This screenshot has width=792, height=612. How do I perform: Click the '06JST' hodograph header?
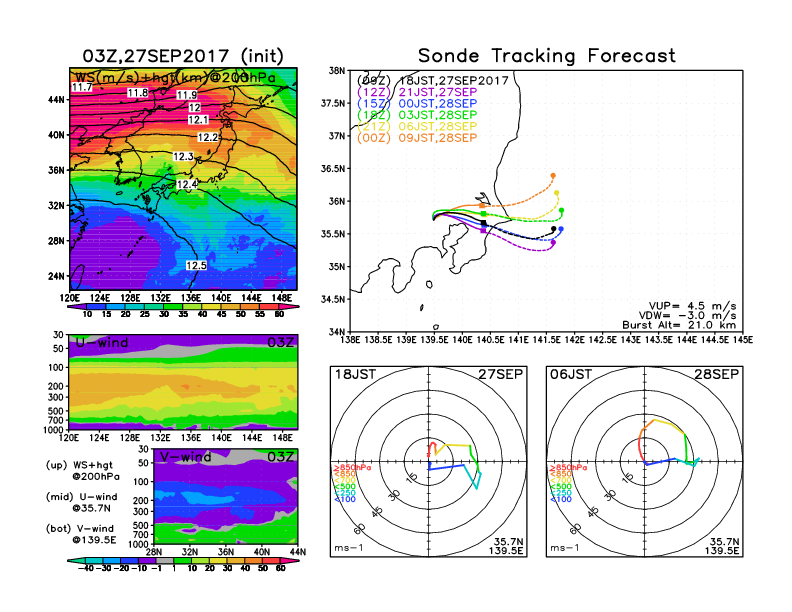pos(571,374)
